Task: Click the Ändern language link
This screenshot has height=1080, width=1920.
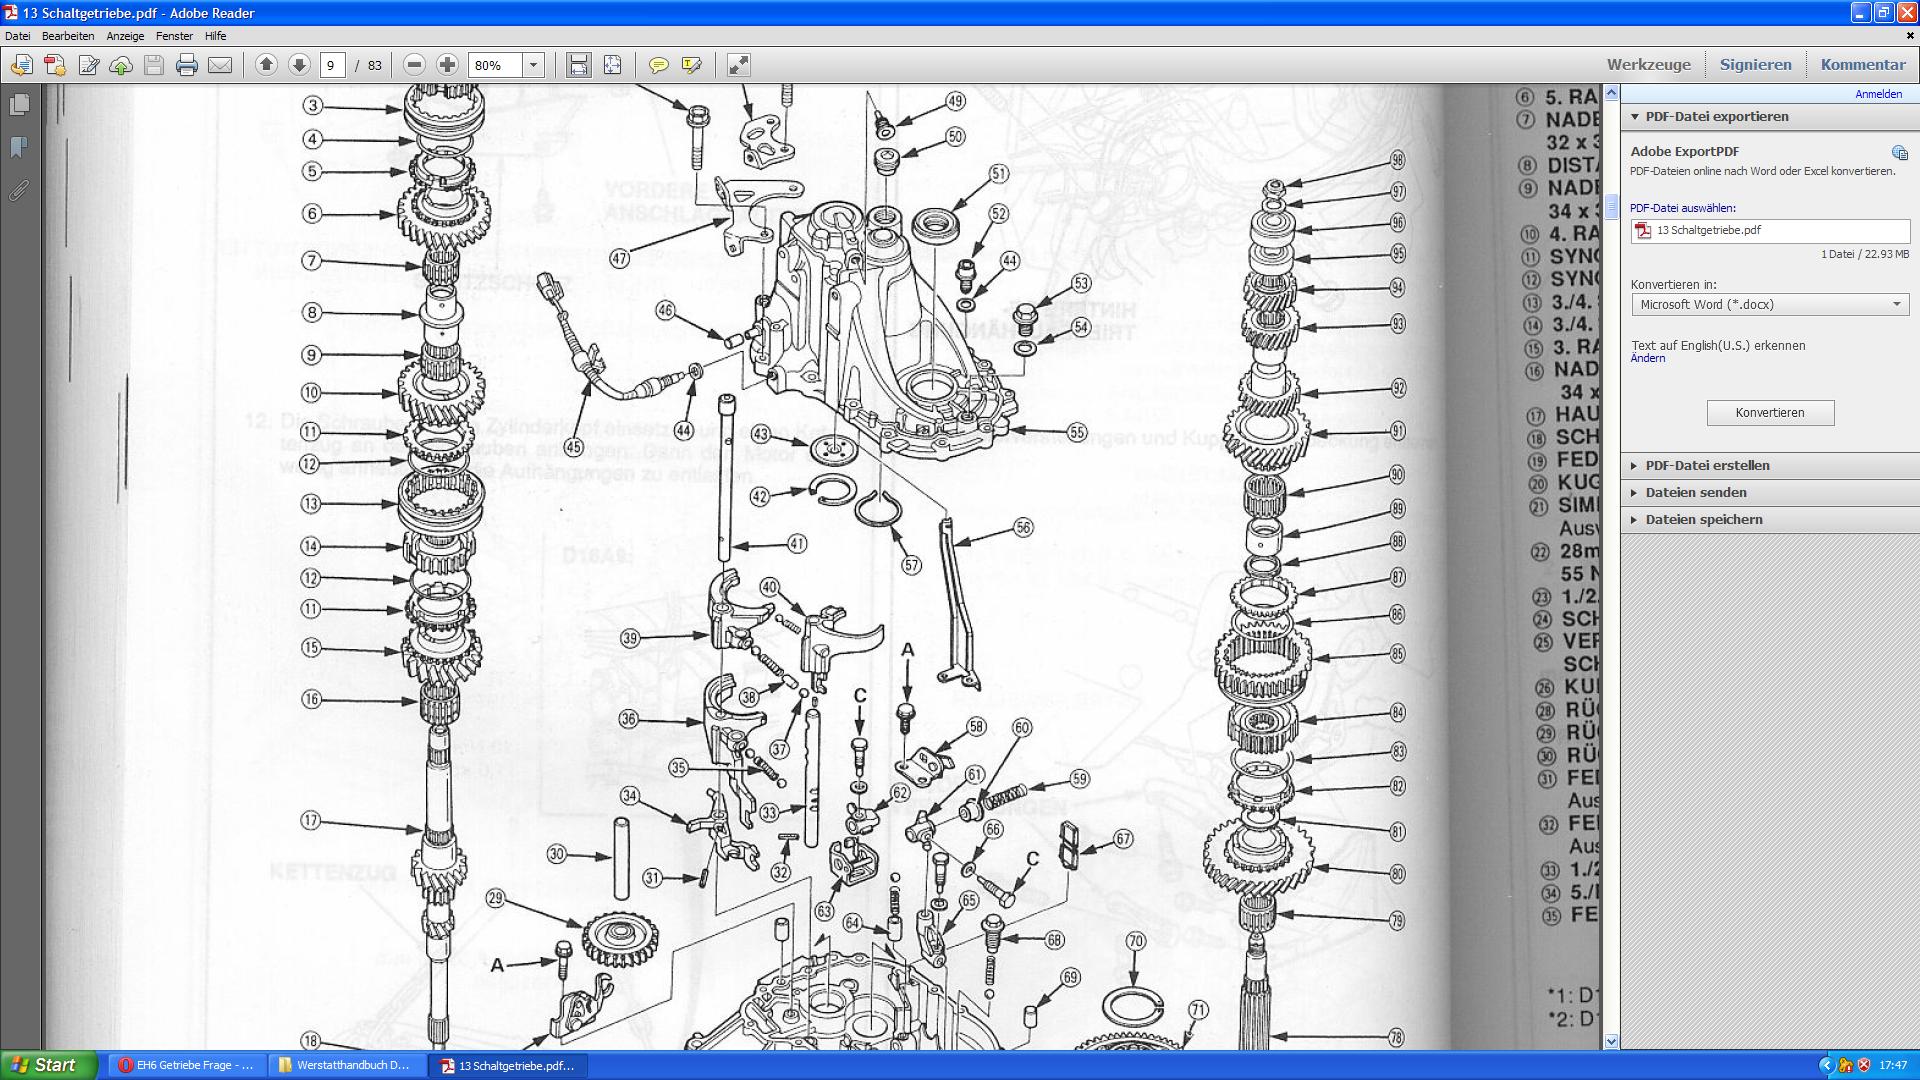Action: 1647,359
